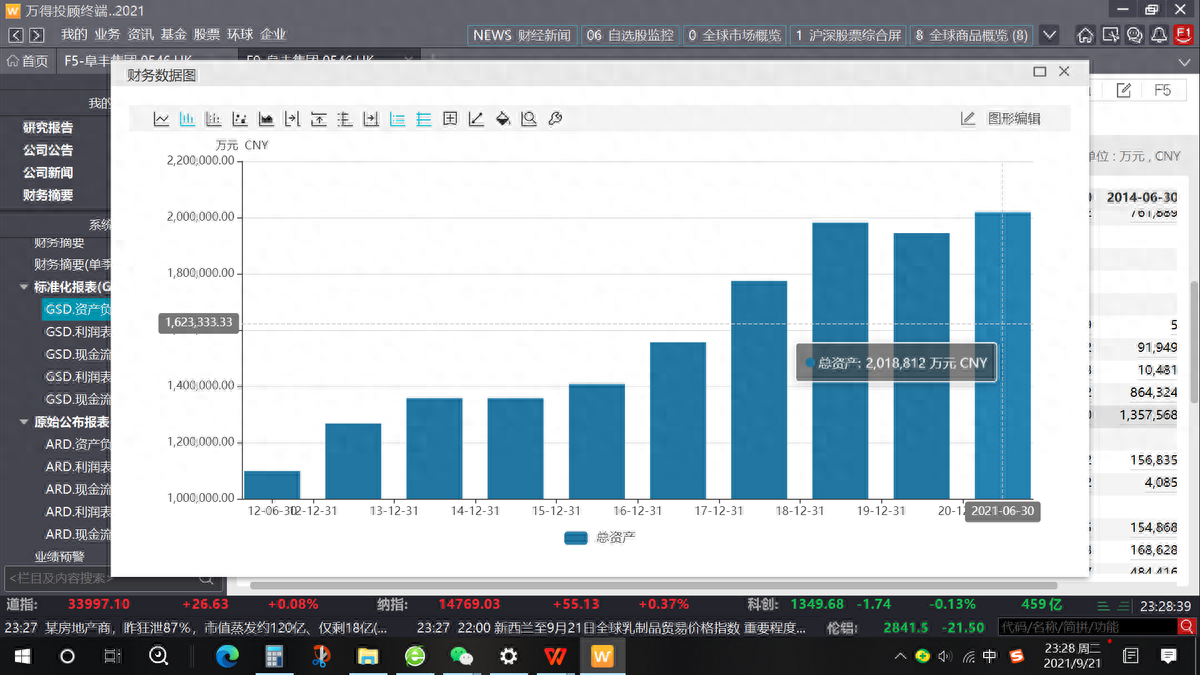
Task: Toggle data table grid icon
Action: tap(450, 119)
